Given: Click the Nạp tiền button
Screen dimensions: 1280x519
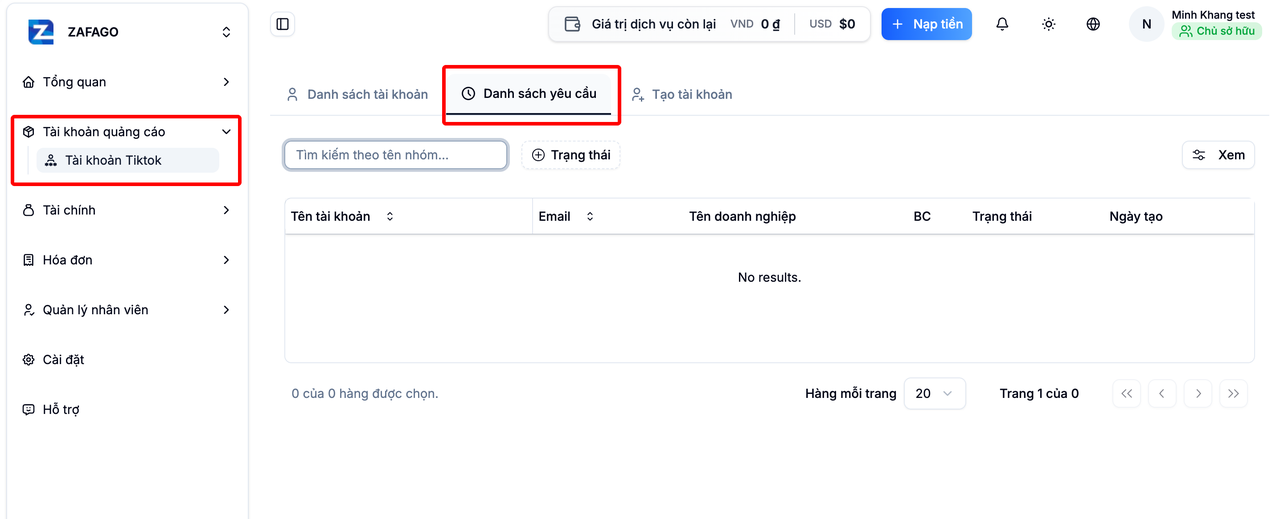Looking at the screenshot, I should pos(926,24).
